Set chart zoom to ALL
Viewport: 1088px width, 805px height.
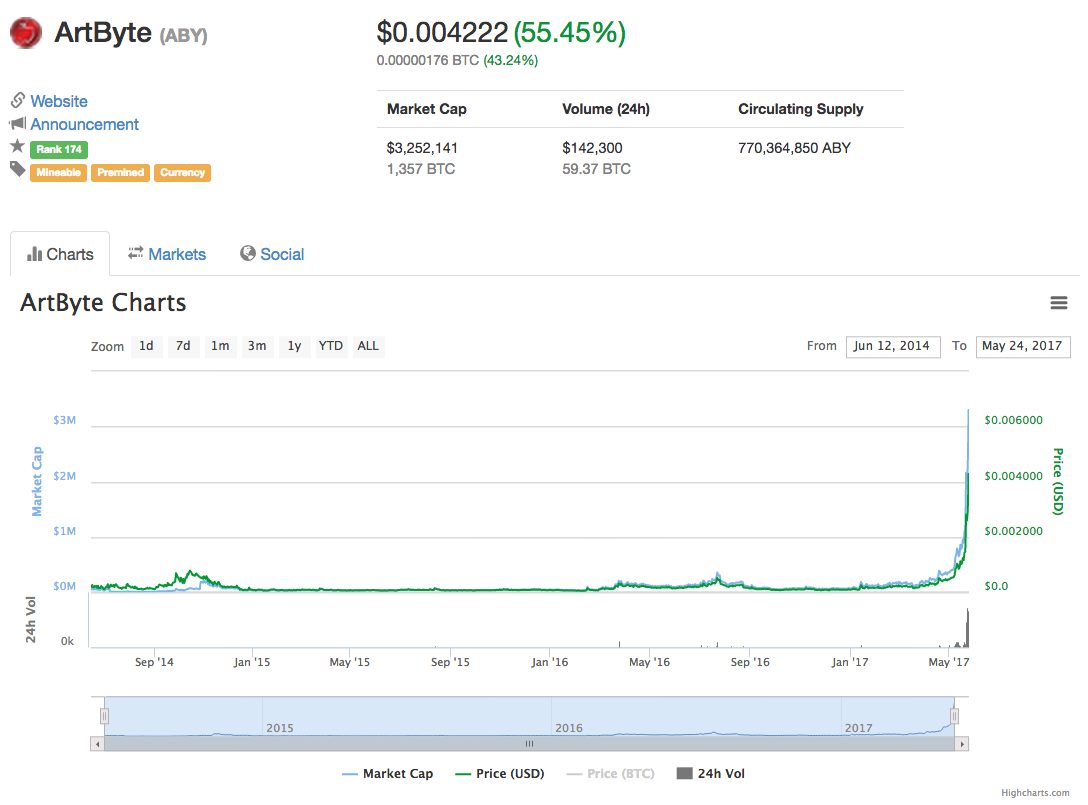click(x=368, y=346)
